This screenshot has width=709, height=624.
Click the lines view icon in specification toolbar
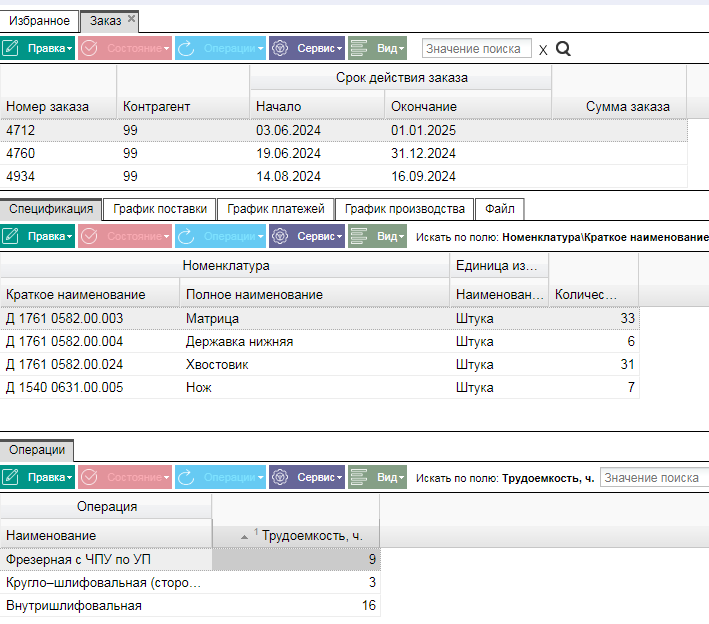359,236
